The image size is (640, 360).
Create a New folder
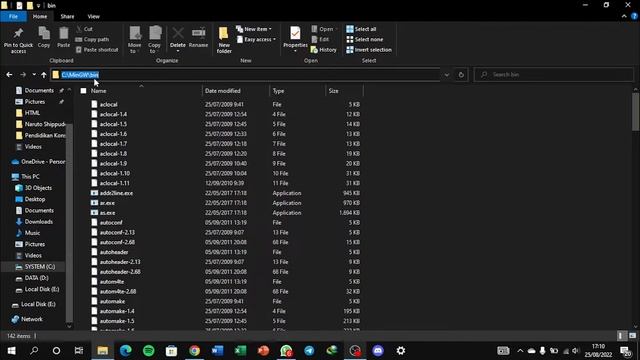coord(224,40)
